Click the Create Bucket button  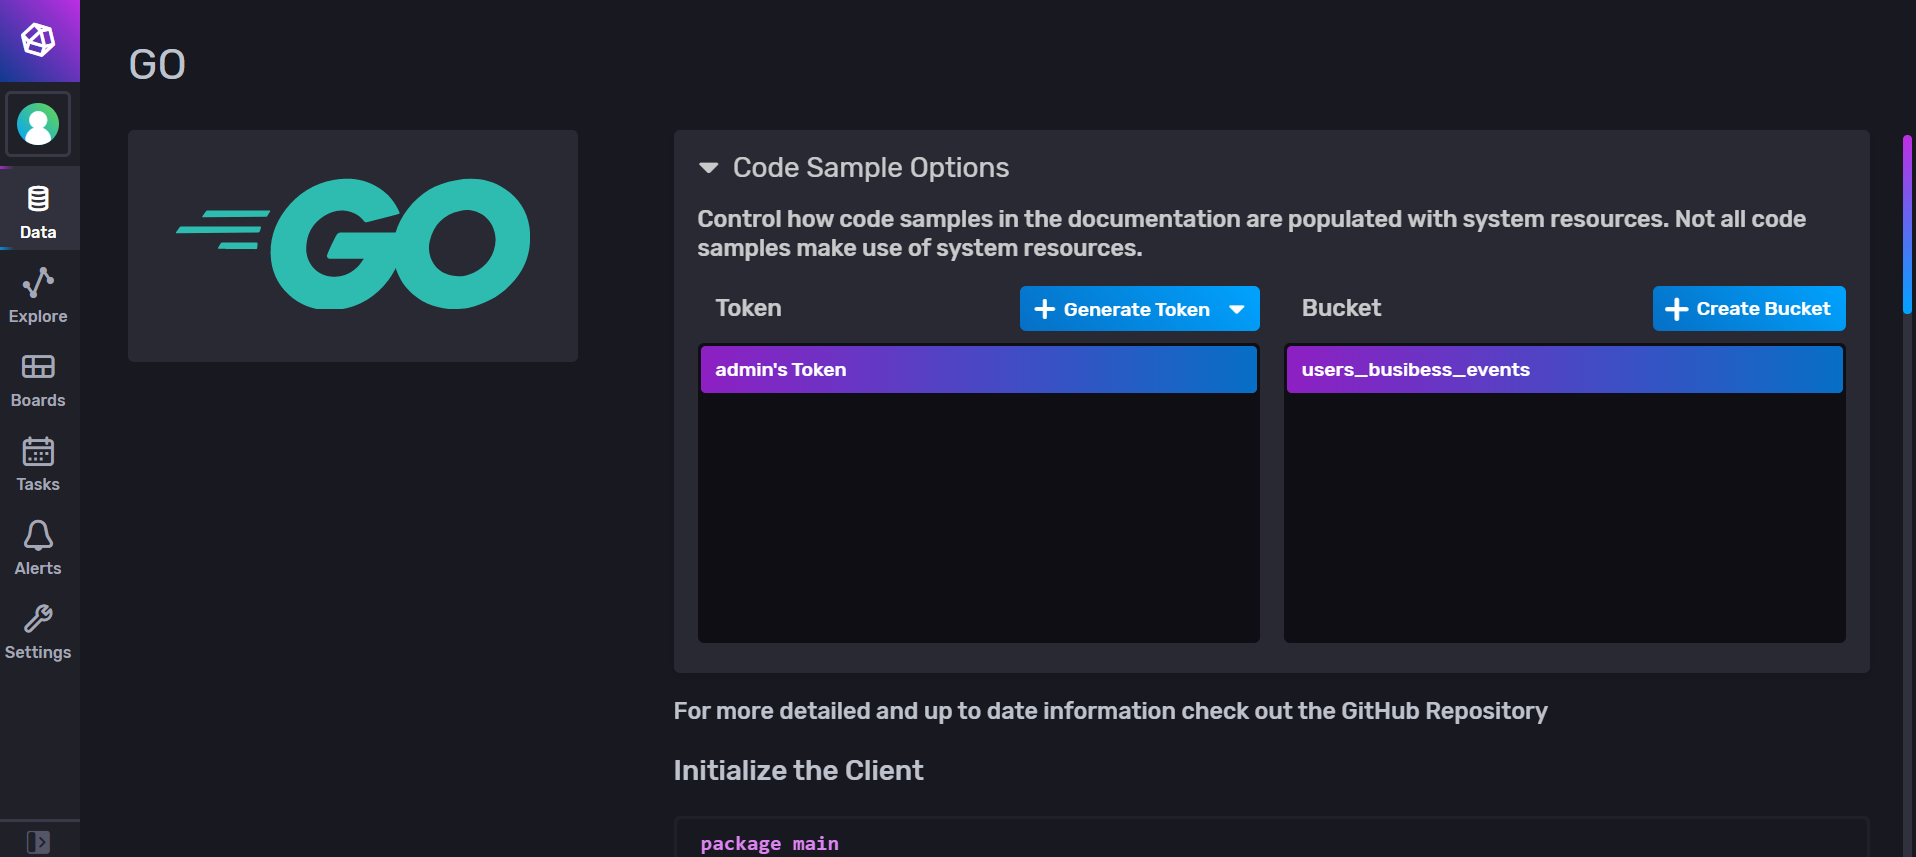(1748, 309)
